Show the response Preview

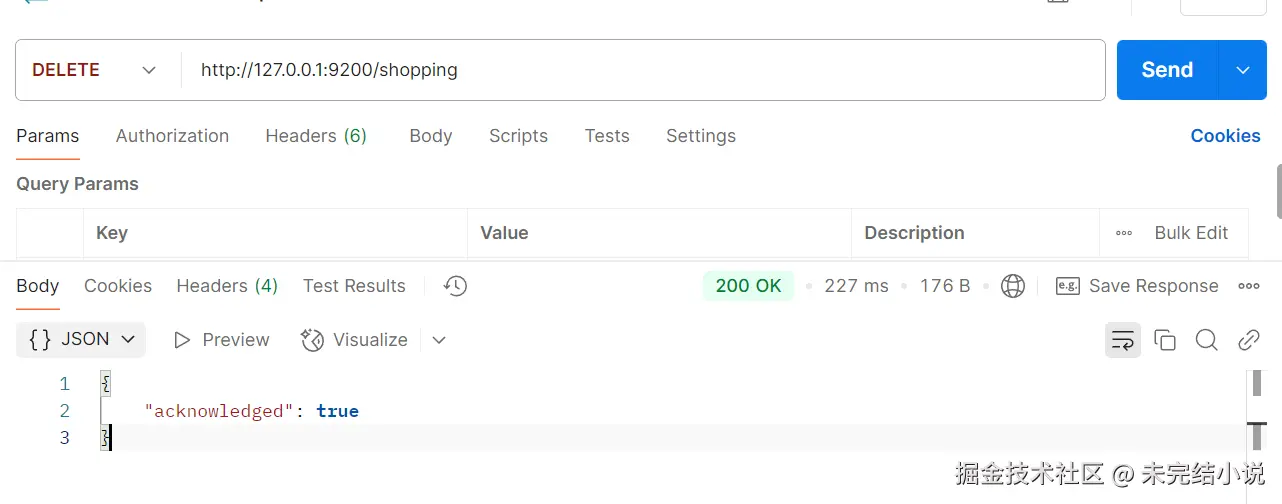[x=222, y=340]
